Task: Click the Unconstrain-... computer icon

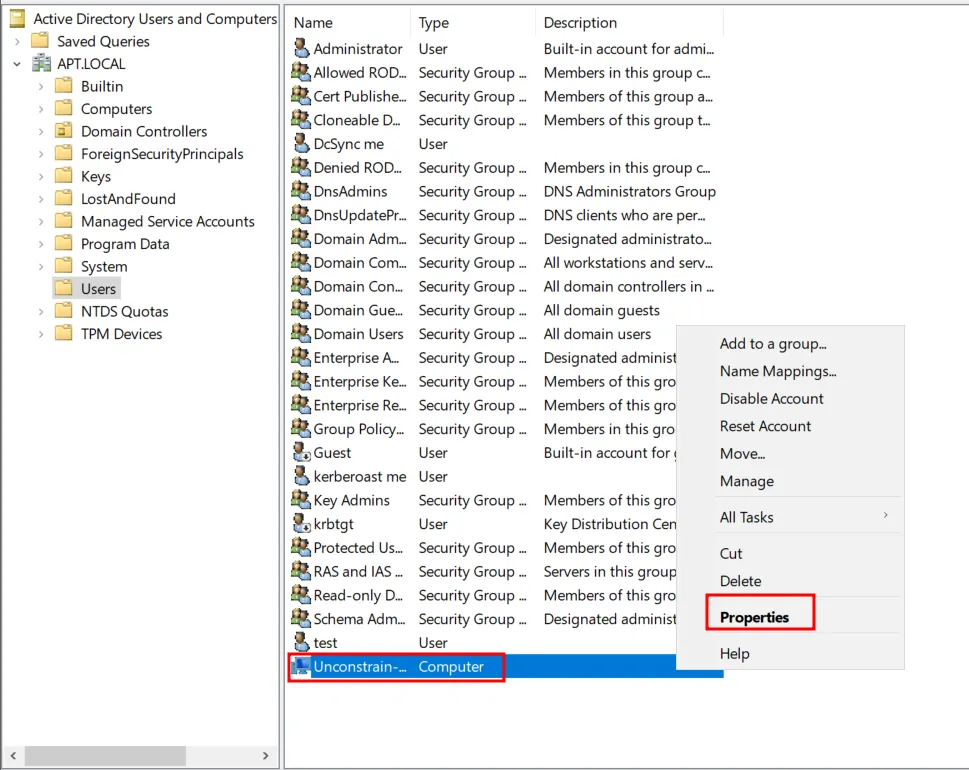Action: pyautogui.click(x=301, y=666)
